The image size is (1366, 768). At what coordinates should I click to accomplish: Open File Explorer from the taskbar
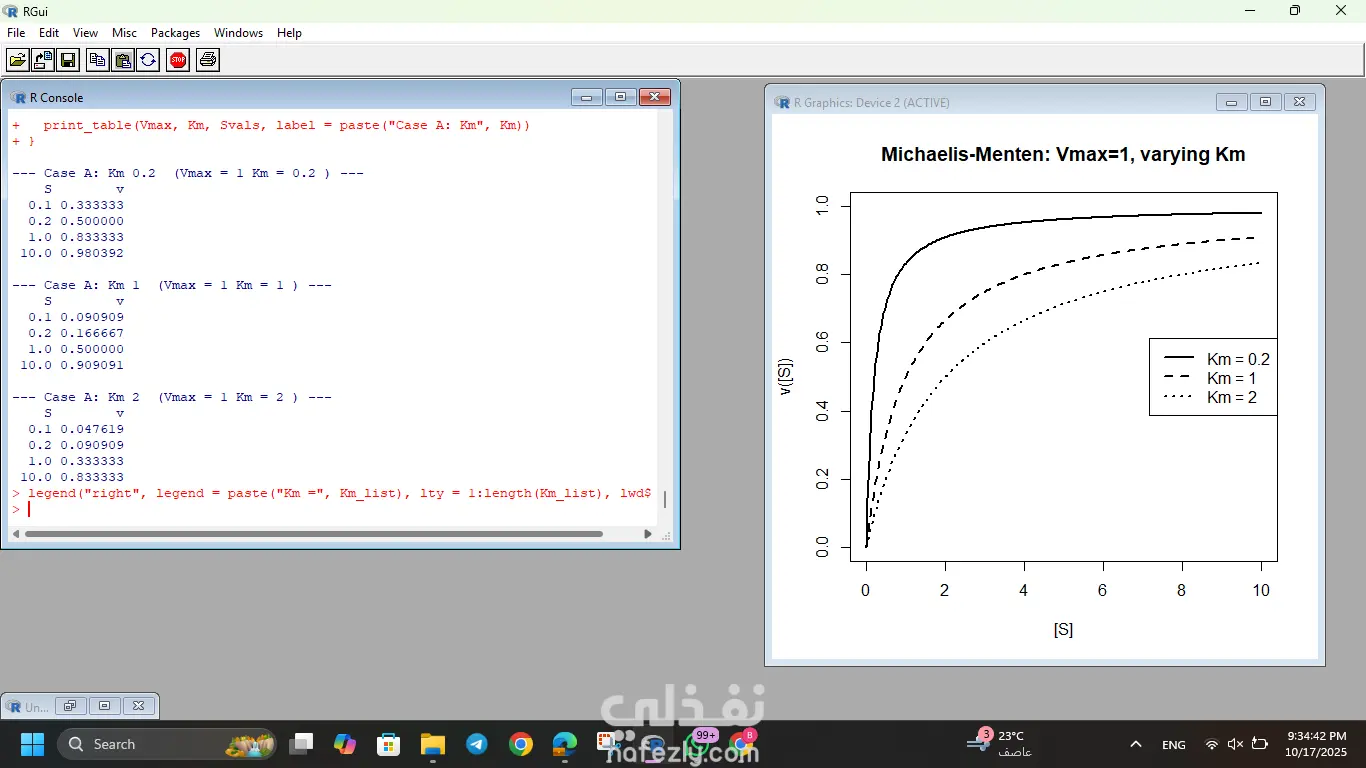point(433,744)
